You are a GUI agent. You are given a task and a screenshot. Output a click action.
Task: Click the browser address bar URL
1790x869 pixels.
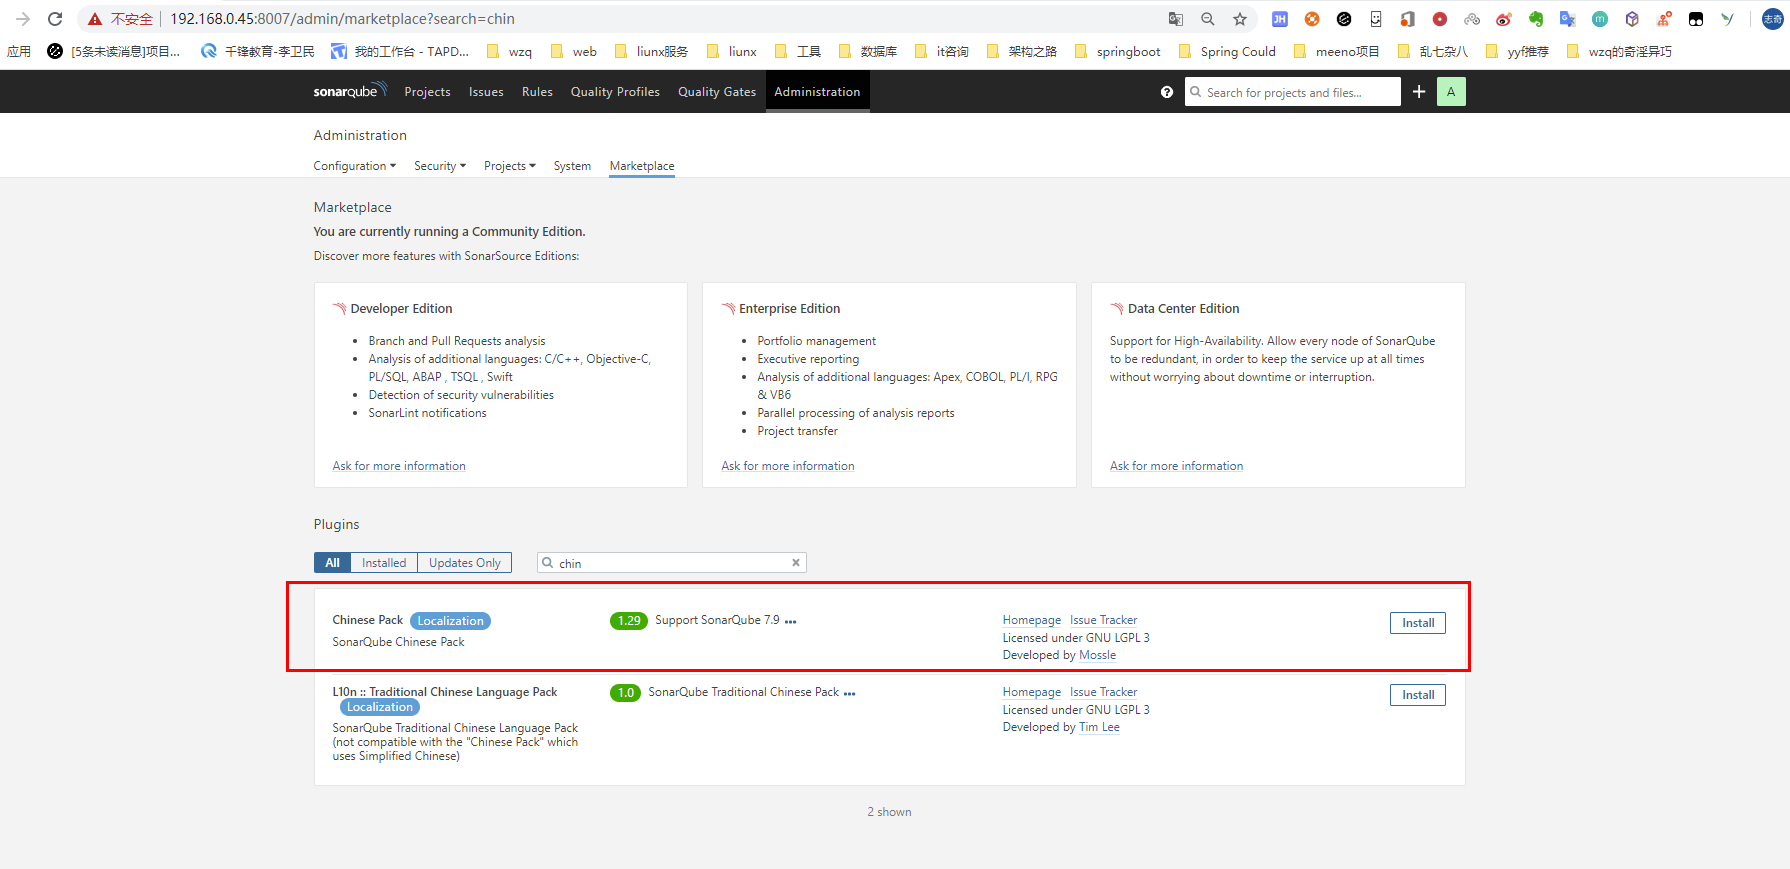342,19
